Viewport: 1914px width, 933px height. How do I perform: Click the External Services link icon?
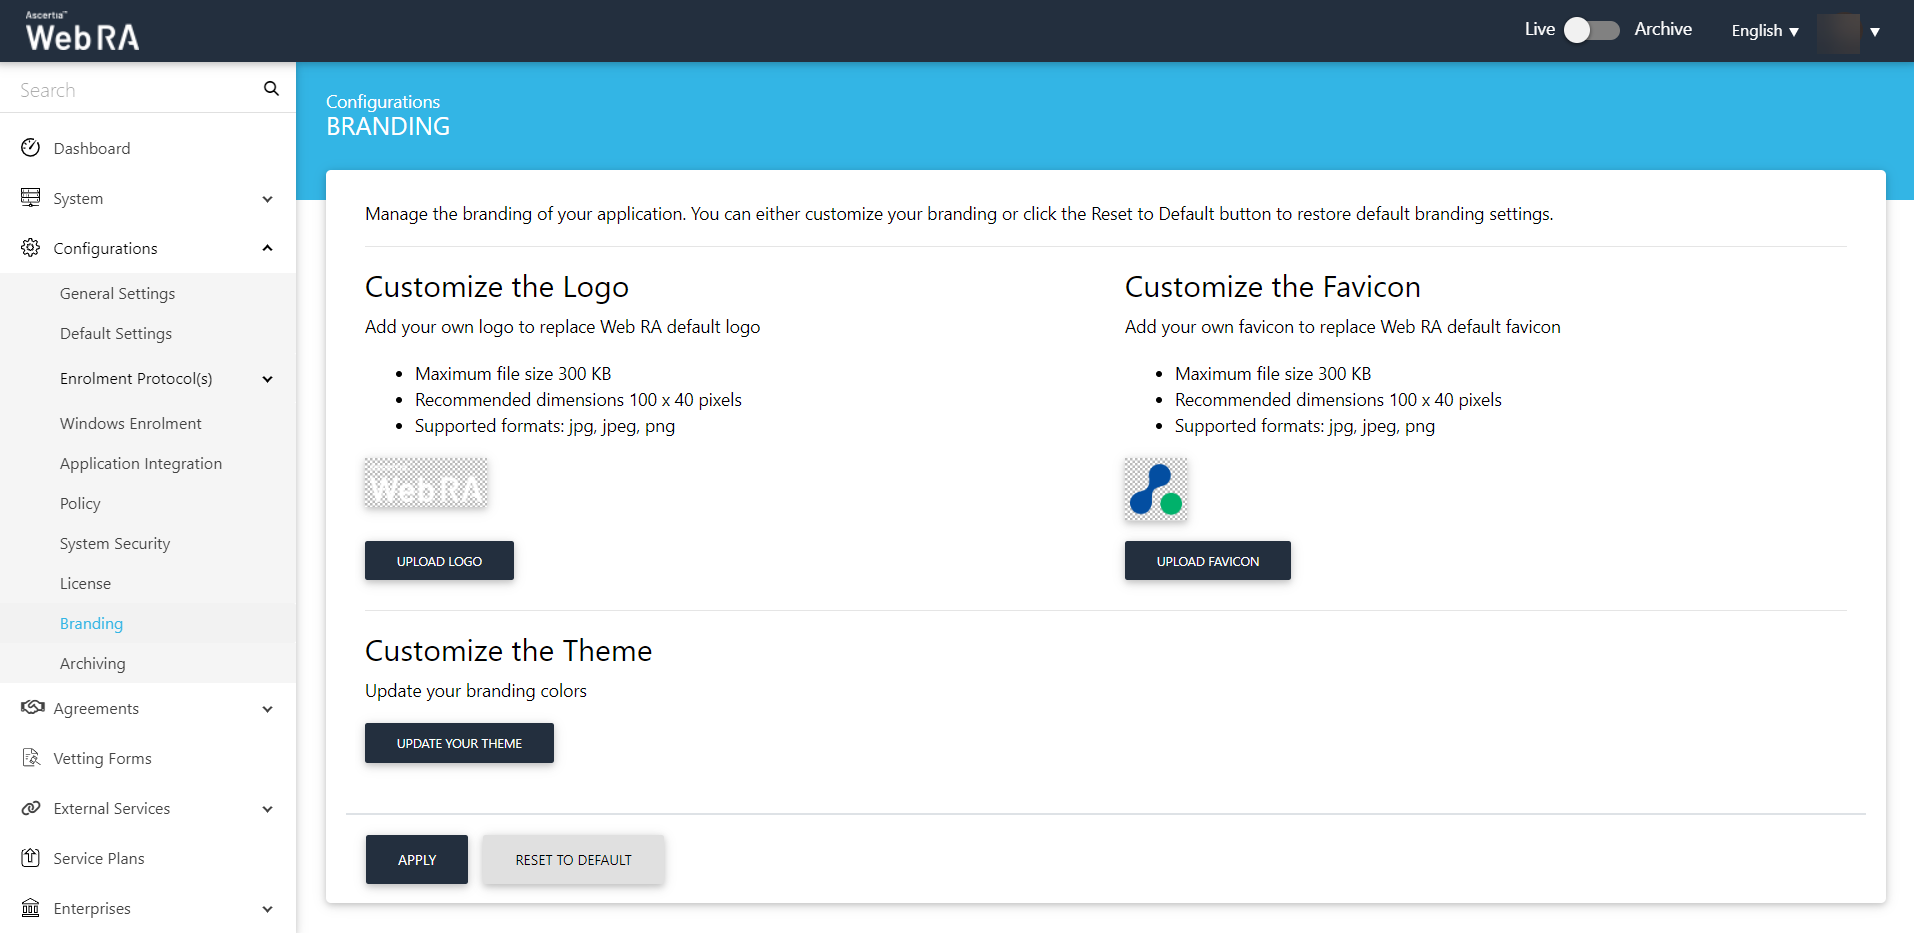(x=31, y=807)
